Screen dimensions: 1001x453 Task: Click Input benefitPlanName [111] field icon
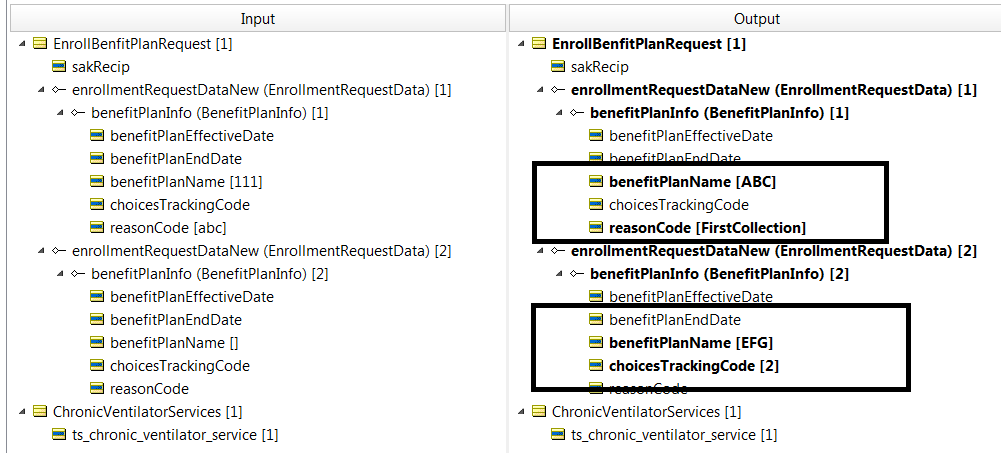click(x=97, y=182)
